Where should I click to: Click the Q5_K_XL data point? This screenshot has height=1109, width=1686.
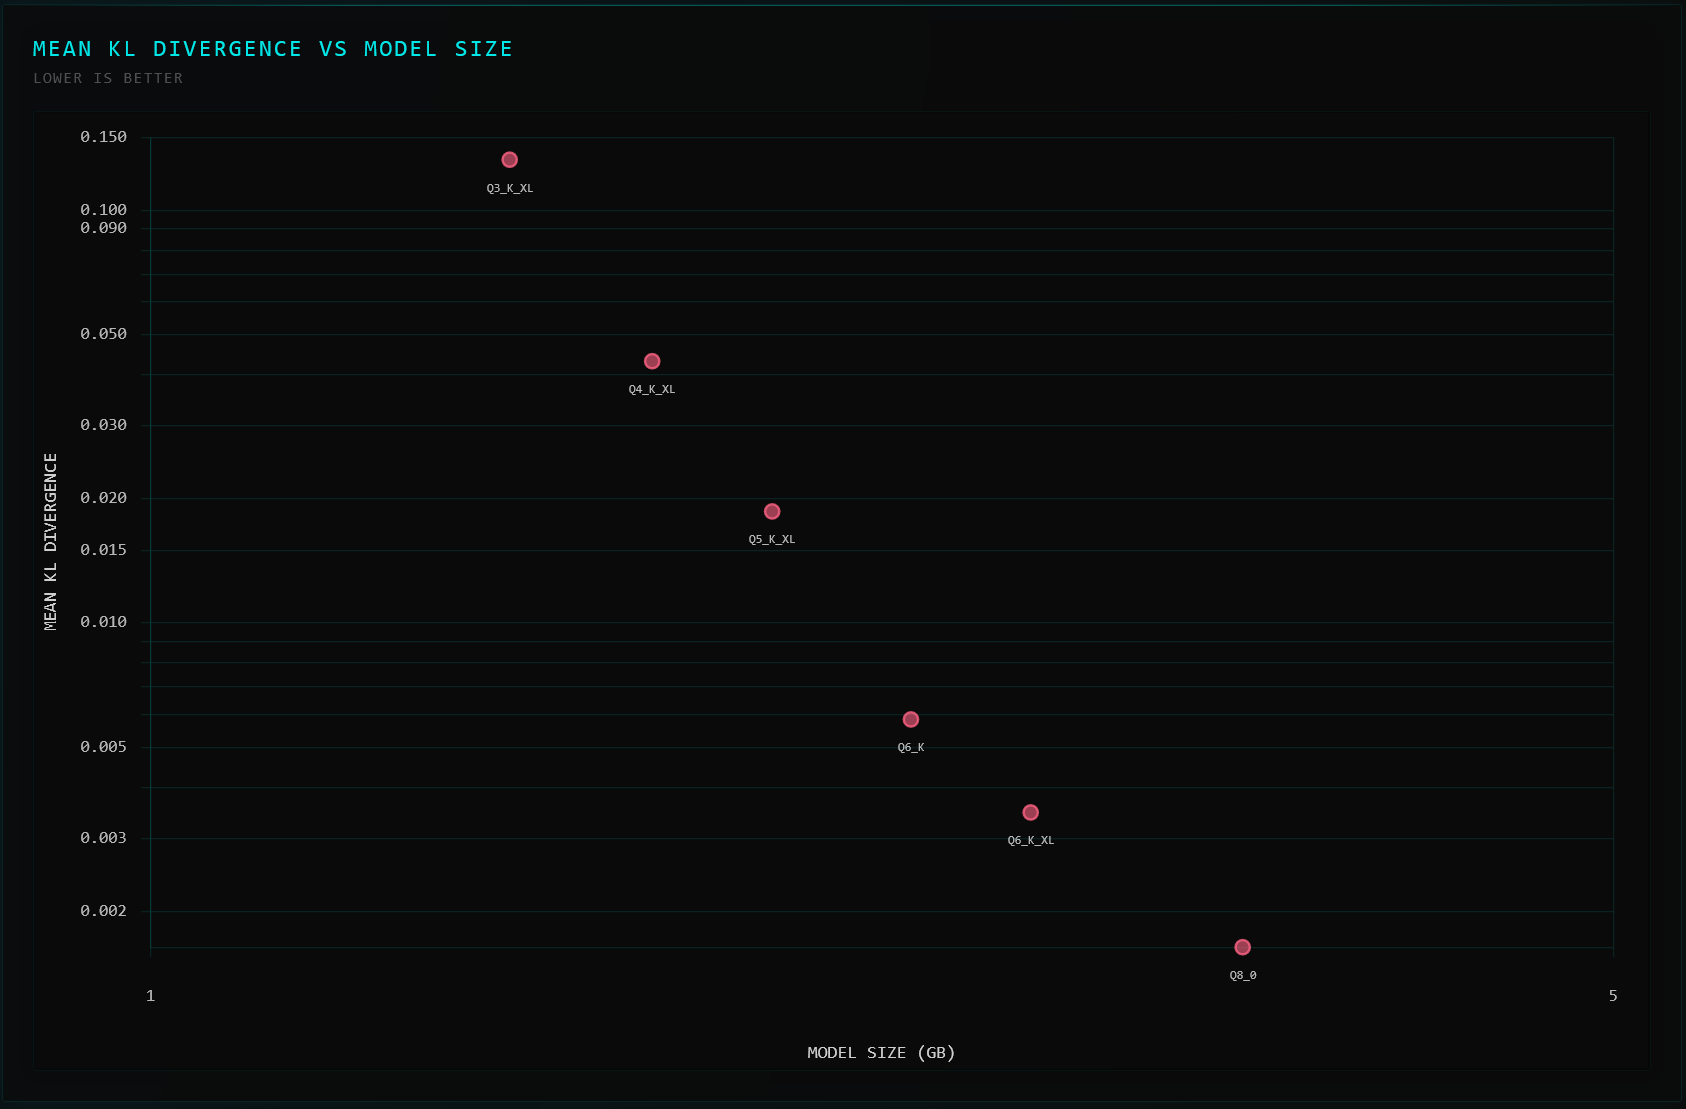(772, 511)
